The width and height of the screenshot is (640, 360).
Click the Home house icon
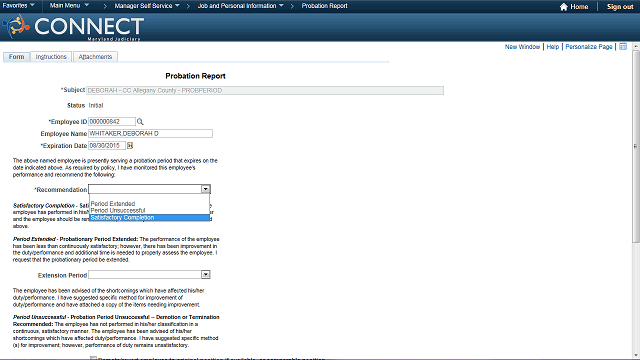564,7
